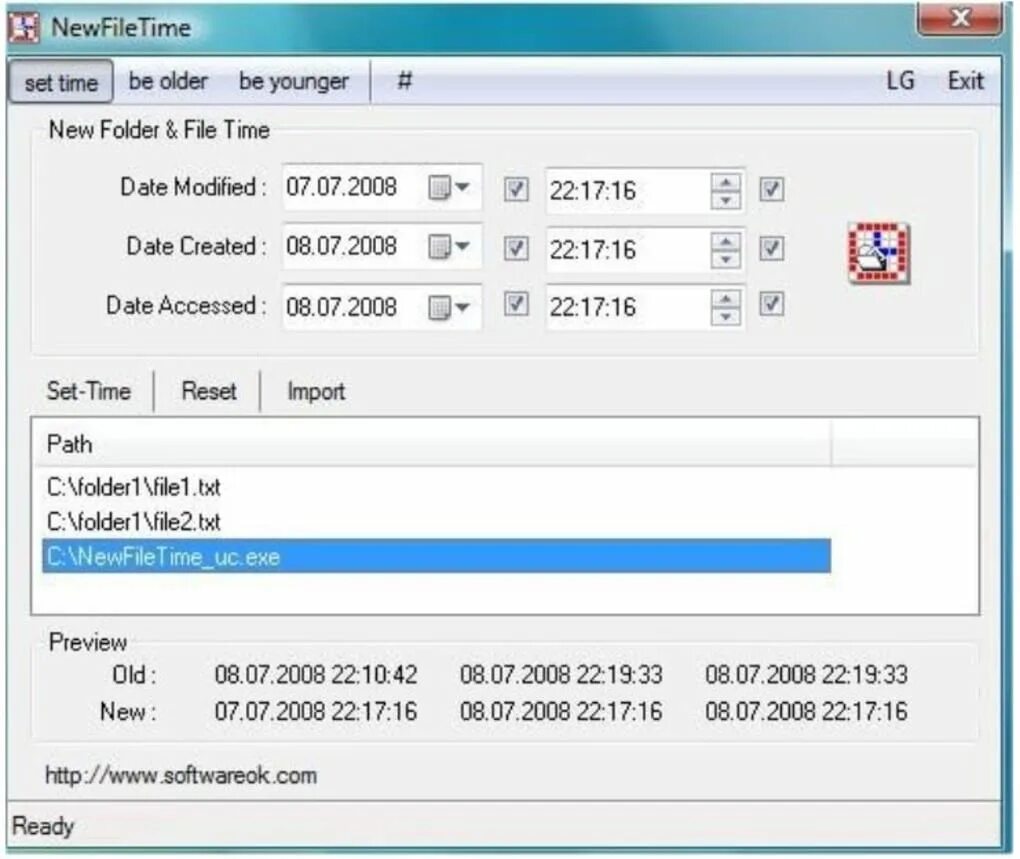Decrease the Date Modified time with down arrow
The width and height of the screenshot is (1020, 859).
coord(726,201)
